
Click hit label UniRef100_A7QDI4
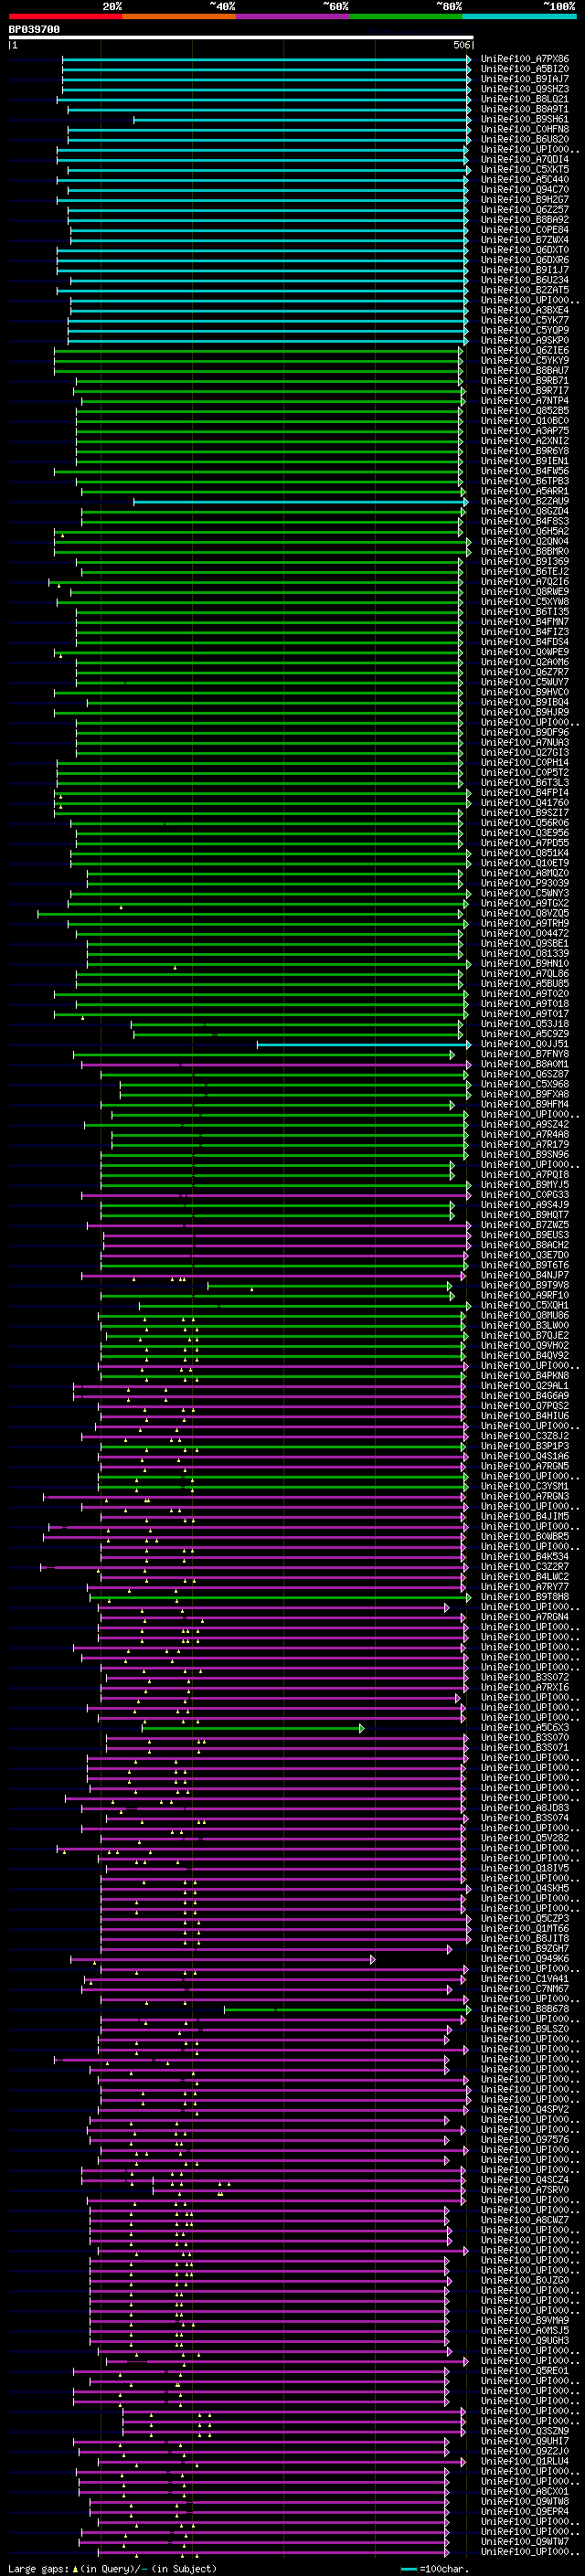[525, 160]
